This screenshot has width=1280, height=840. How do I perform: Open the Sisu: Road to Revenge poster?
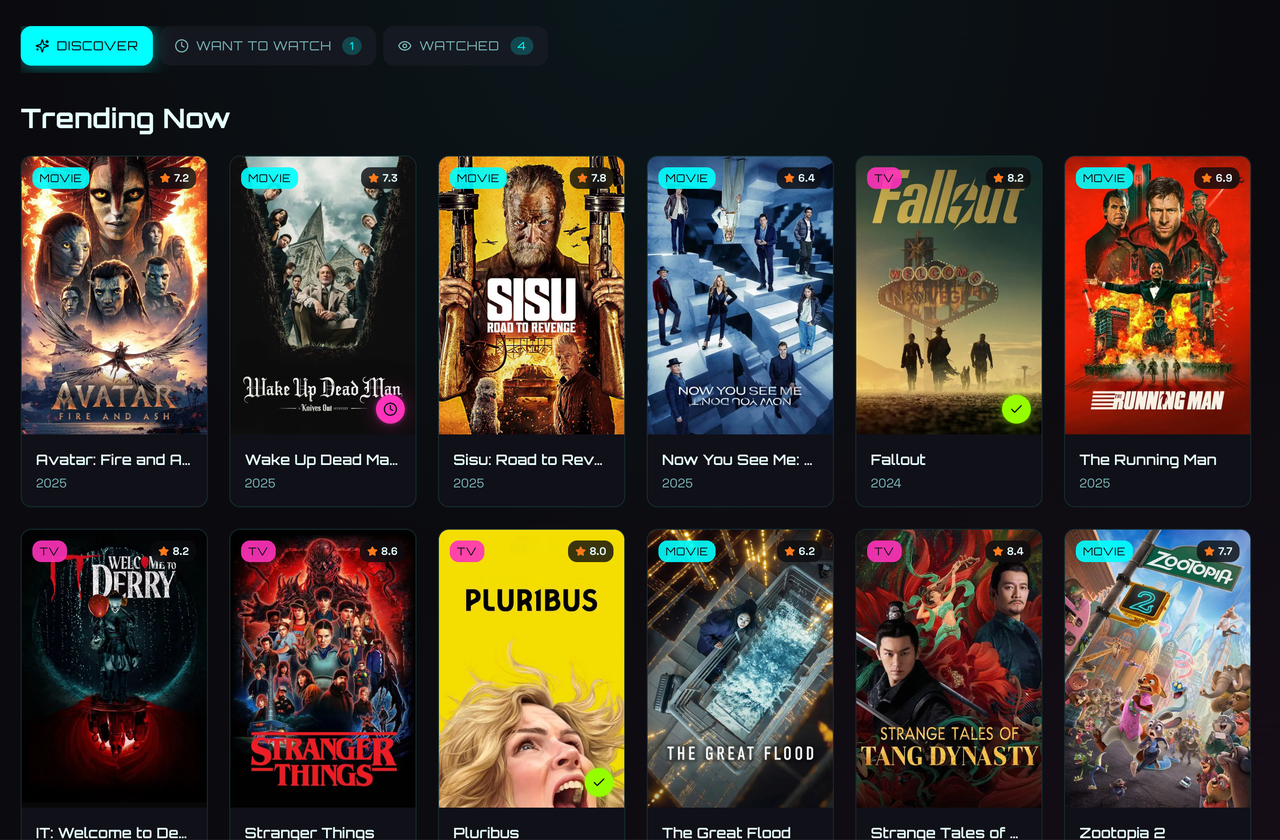[x=532, y=295]
